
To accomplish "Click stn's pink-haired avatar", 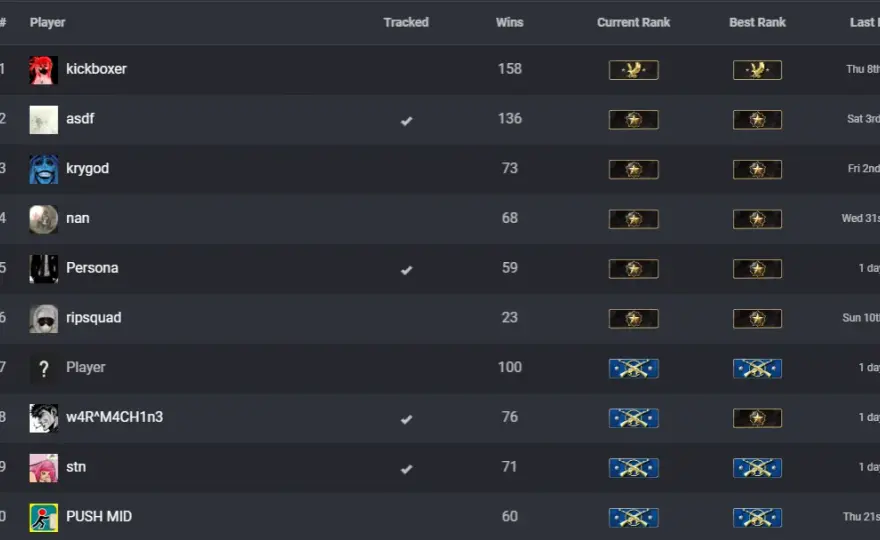I will pyautogui.click(x=43, y=468).
